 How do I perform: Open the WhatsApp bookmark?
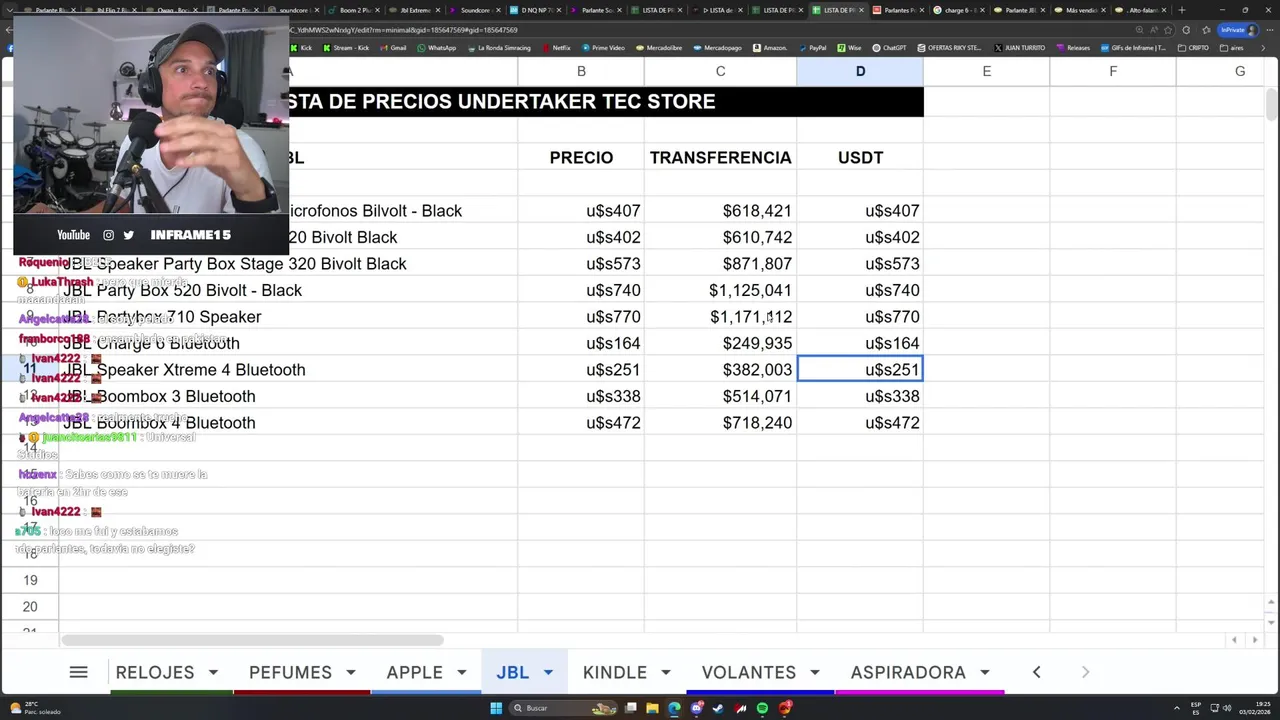tap(436, 47)
